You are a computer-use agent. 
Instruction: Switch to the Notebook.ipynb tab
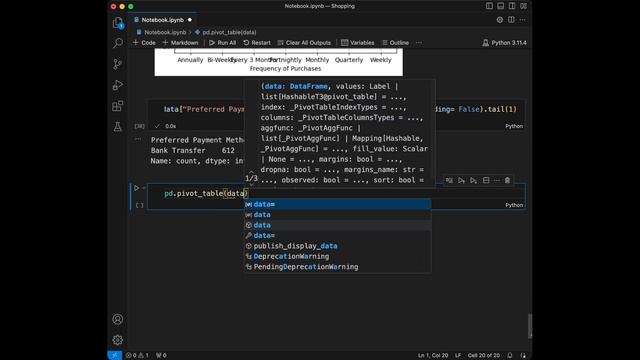click(x=162, y=20)
